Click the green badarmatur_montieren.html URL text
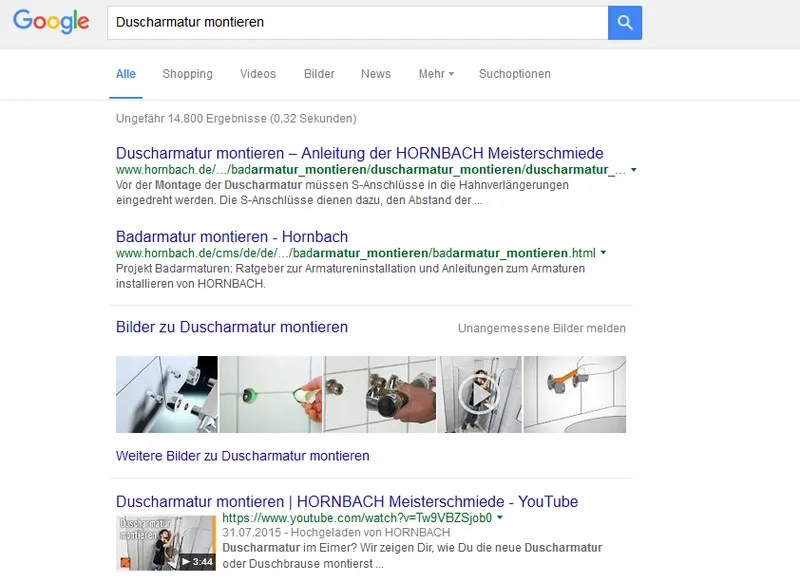The image size is (800, 582). [x=356, y=253]
